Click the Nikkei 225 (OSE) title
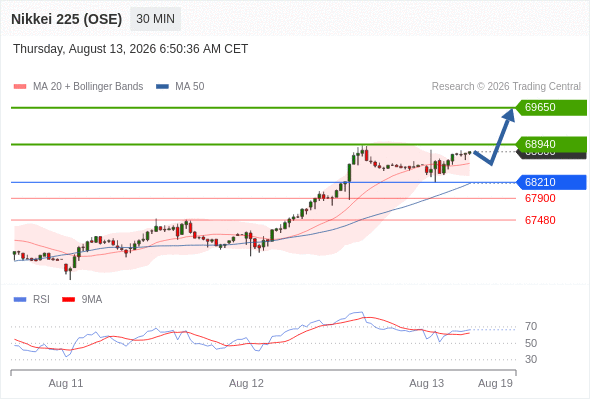The width and height of the screenshot is (590, 400). pyautogui.click(x=67, y=19)
